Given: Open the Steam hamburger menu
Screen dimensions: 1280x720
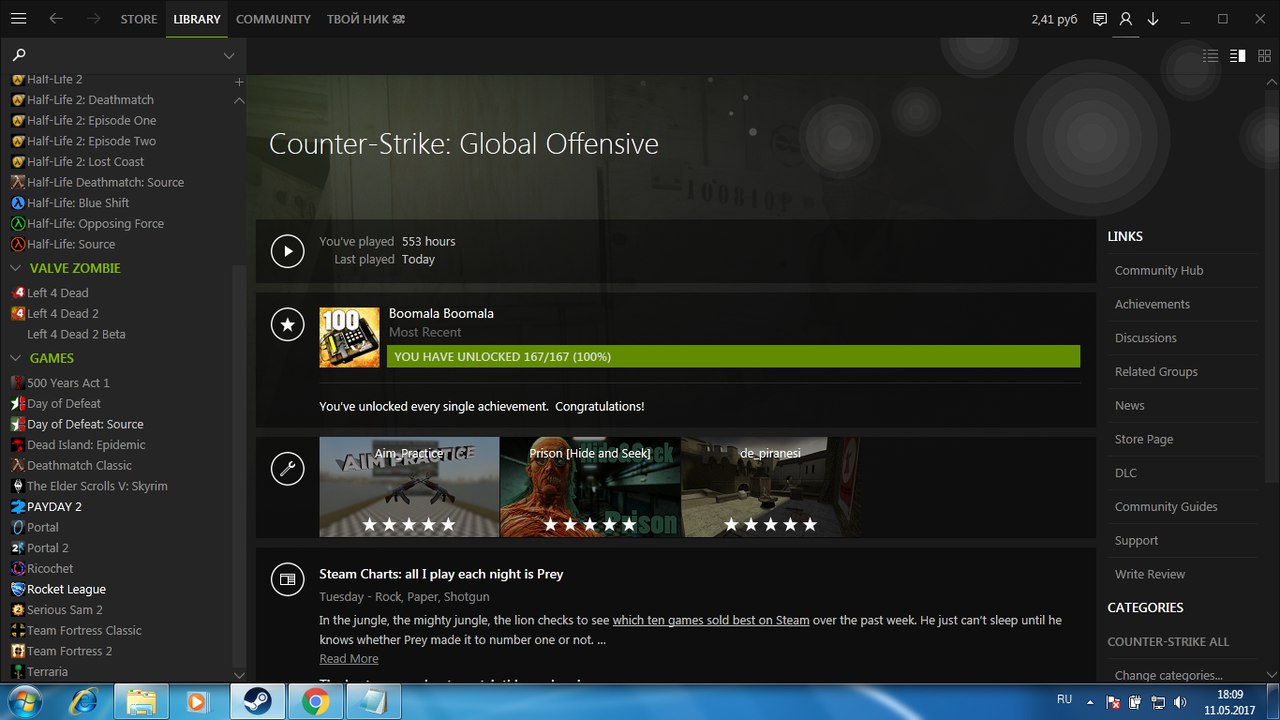Looking at the screenshot, I should pyautogui.click(x=19, y=19).
